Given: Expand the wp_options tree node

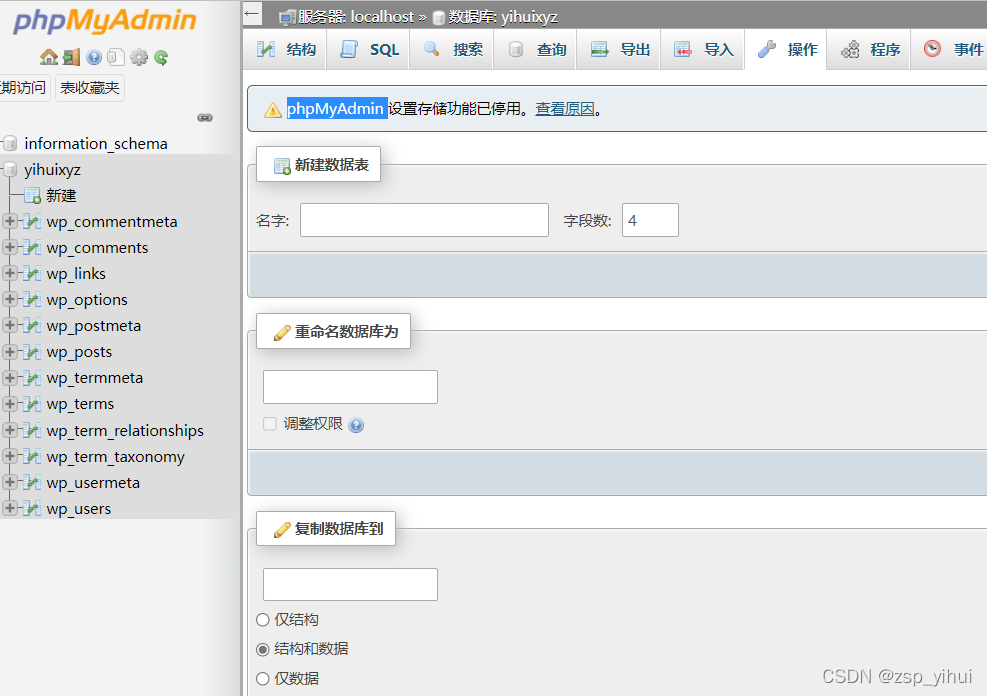Looking at the screenshot, I should (x=9, y=299).
